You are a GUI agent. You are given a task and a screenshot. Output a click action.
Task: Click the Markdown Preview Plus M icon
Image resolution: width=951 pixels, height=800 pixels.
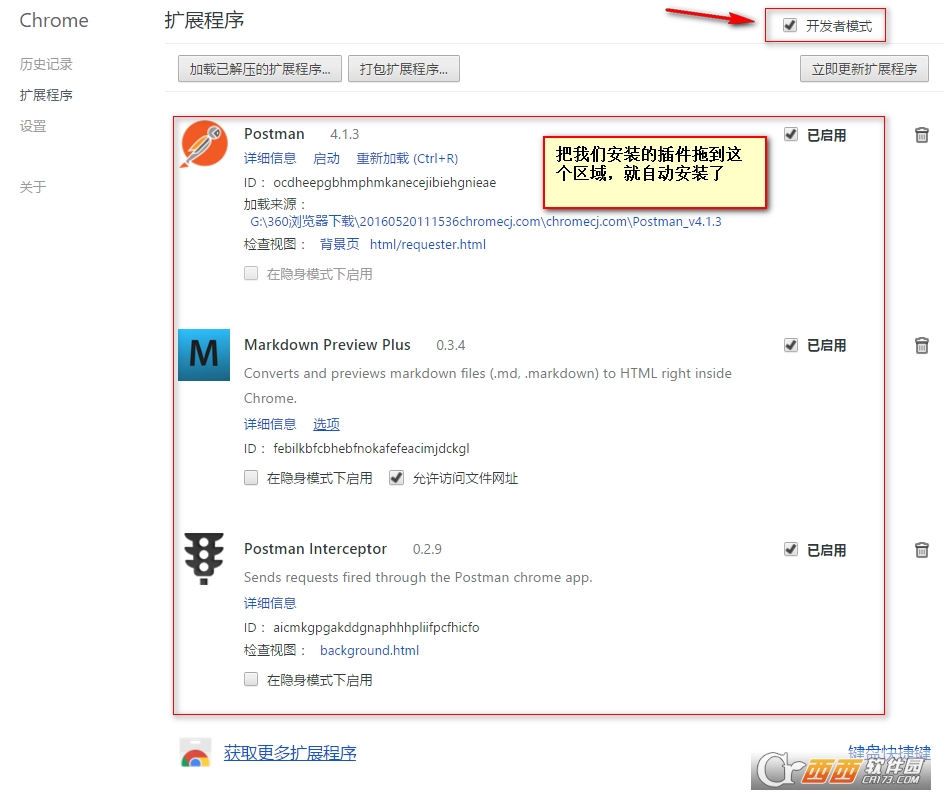tap(203, 355)
